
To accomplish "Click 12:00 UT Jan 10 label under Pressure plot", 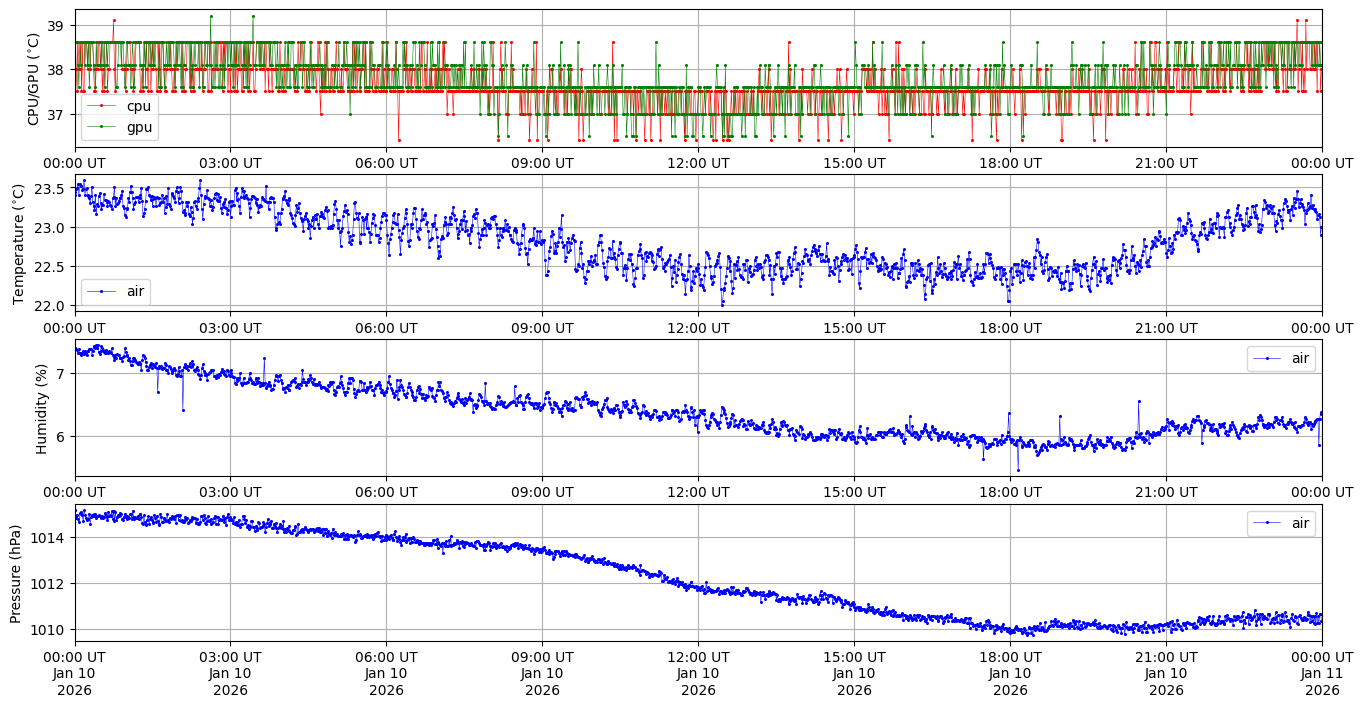I will point(698,673).
